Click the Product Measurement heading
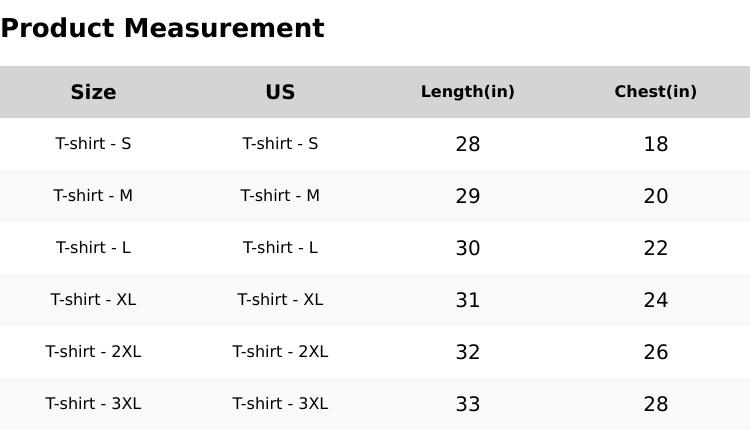Image resolution: width=750 pixels, height=430 pixels. (x=162, y=28)
